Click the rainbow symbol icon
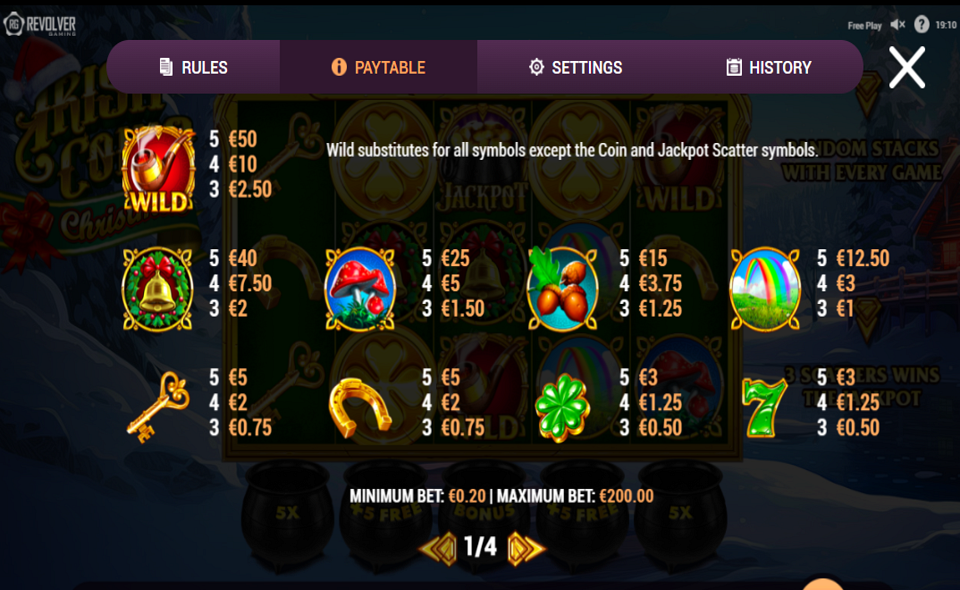960x590 pixels. [765, 289]
